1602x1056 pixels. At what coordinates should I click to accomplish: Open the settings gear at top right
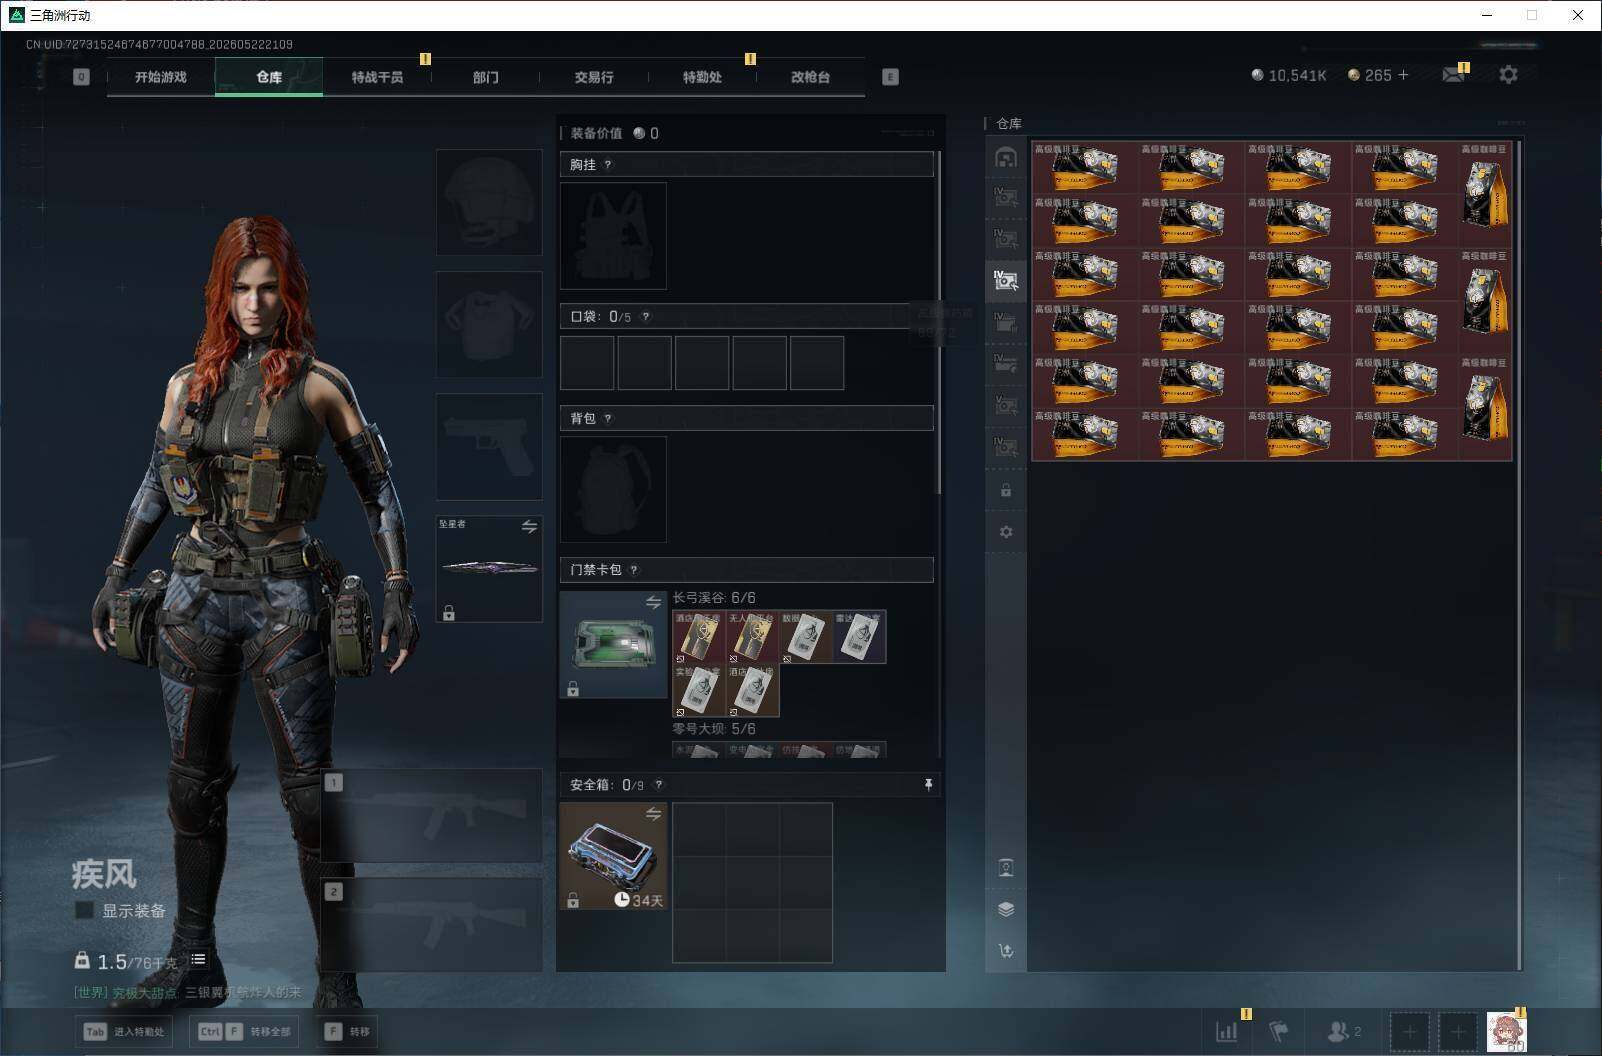click(1508, 75)
